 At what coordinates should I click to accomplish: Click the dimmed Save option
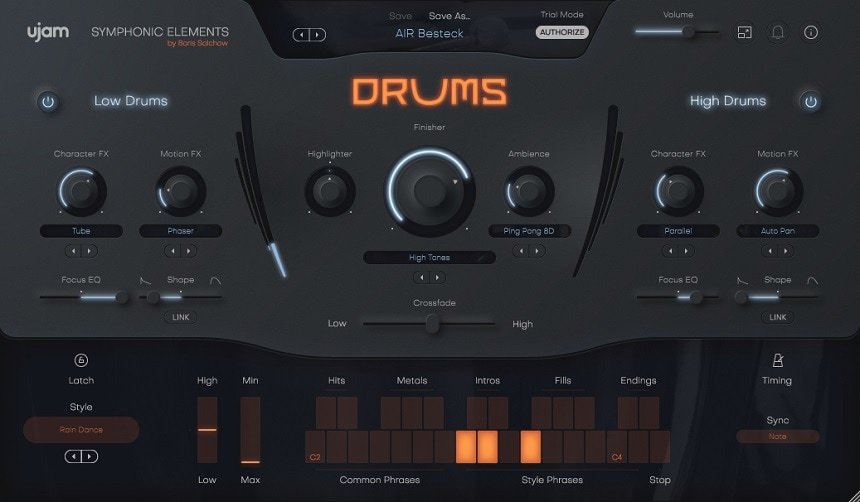click(400, 16)
